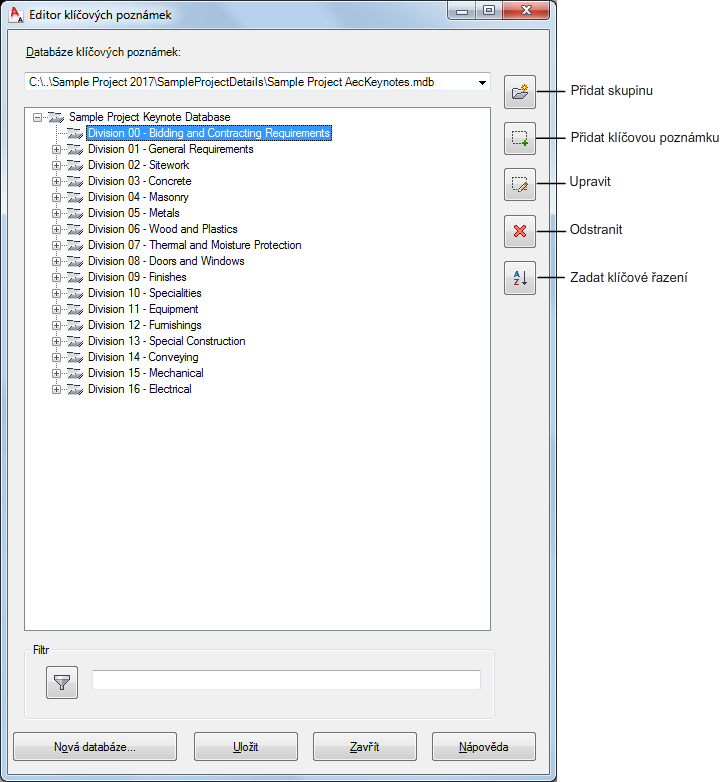Viewport: 728px width, 782px height.
Task: Click the red X Remove button
Action: click(520, 231)
